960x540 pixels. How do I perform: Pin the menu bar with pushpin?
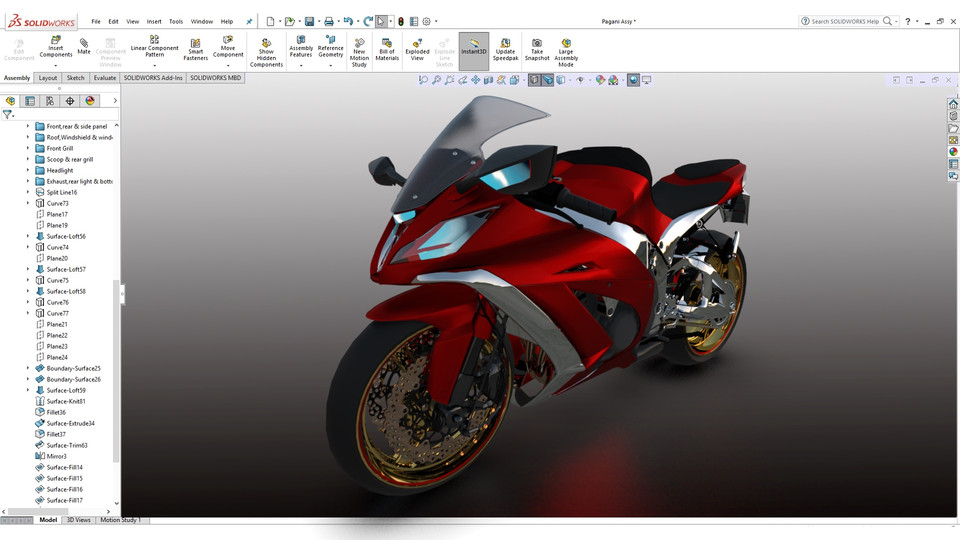point(249,21)
